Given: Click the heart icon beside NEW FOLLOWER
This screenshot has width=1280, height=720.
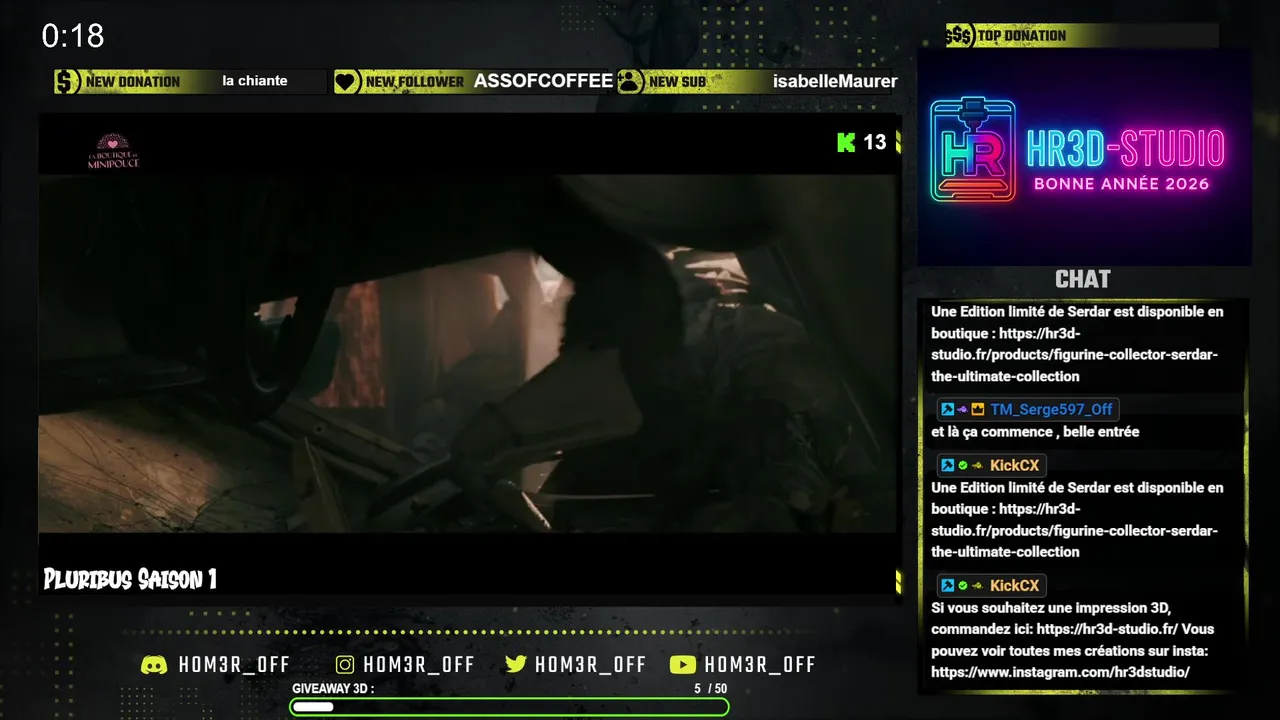Looking at the screenshot, I should [x=346, y=82].
